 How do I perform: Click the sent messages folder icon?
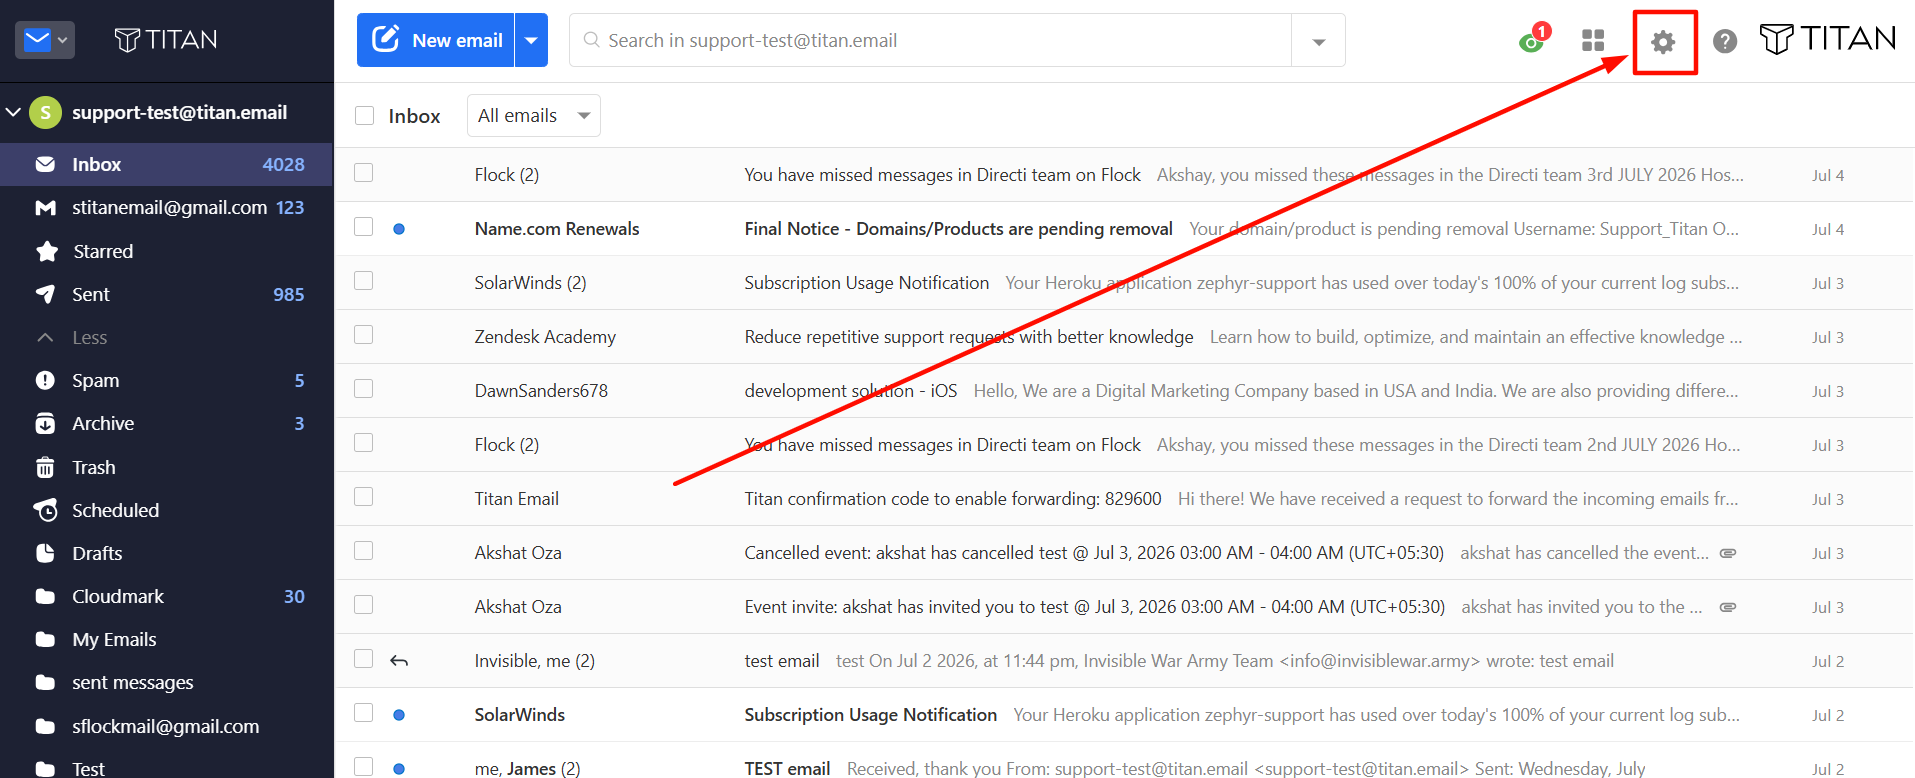pos(46,682)
